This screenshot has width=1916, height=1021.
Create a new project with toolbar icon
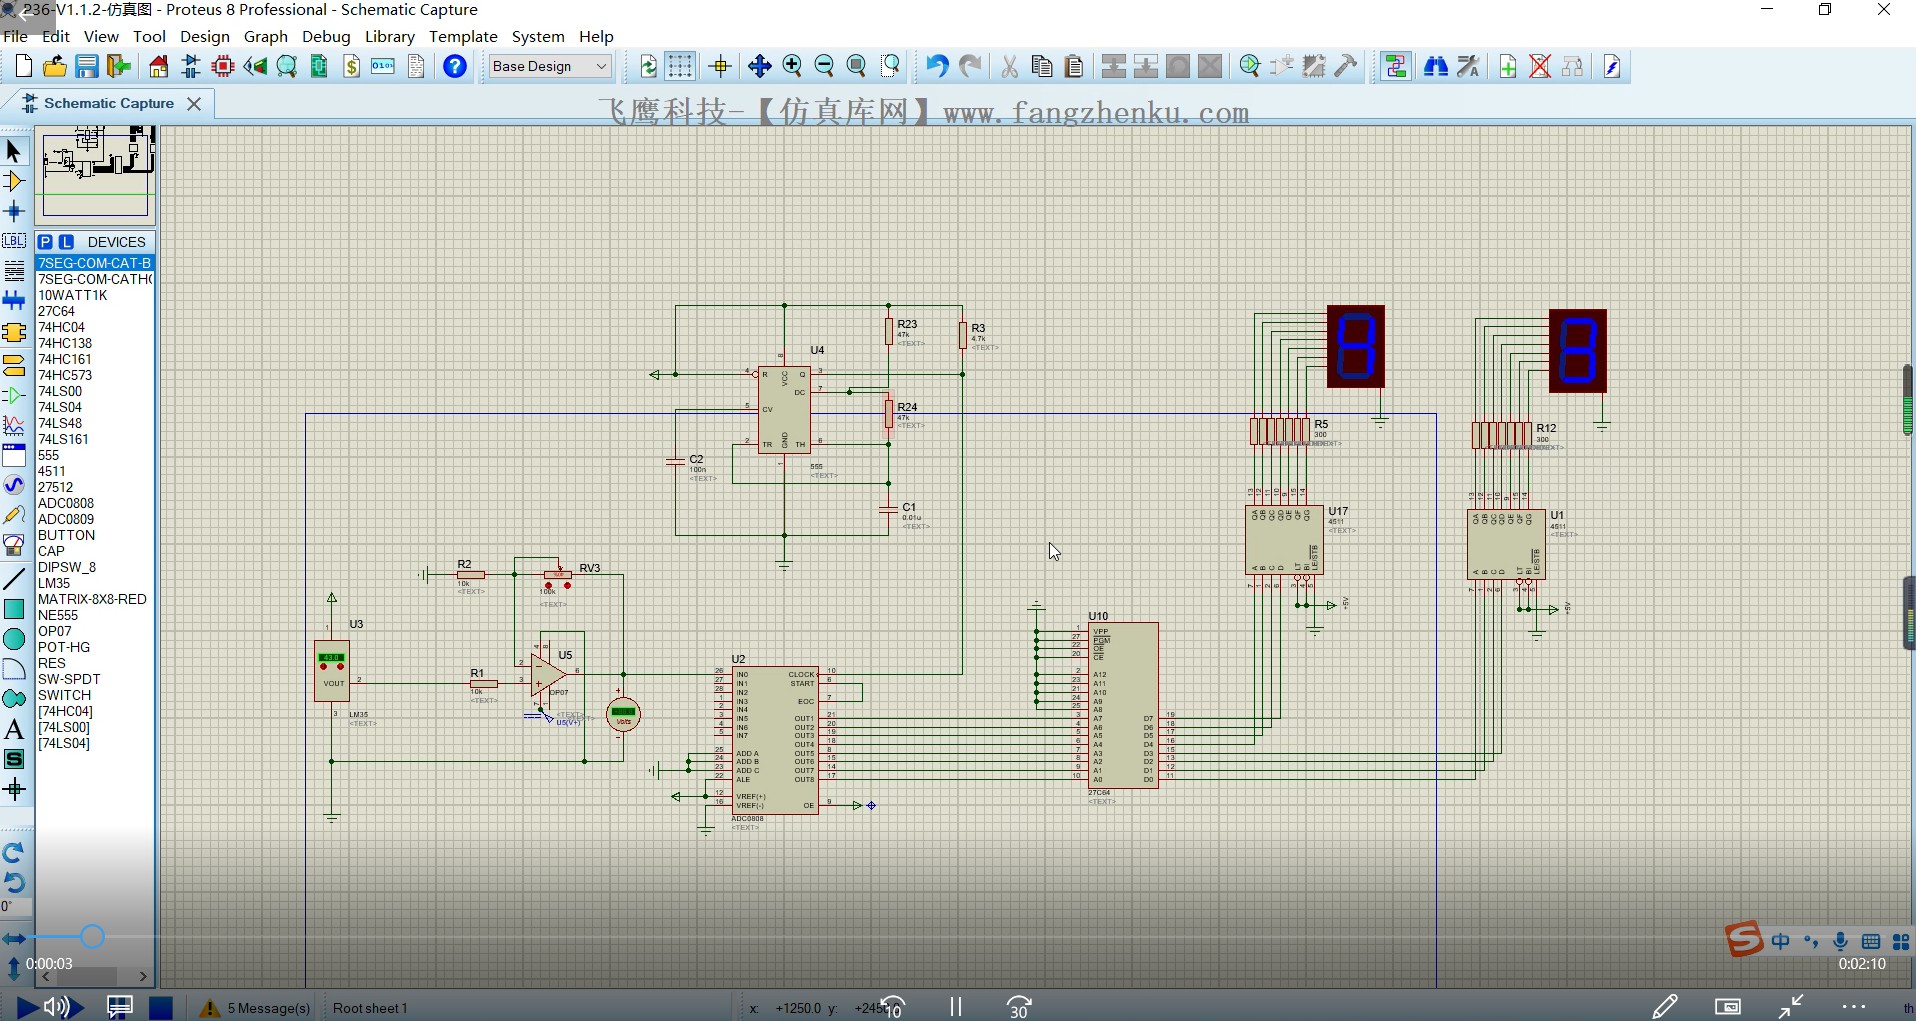point(24,67)
